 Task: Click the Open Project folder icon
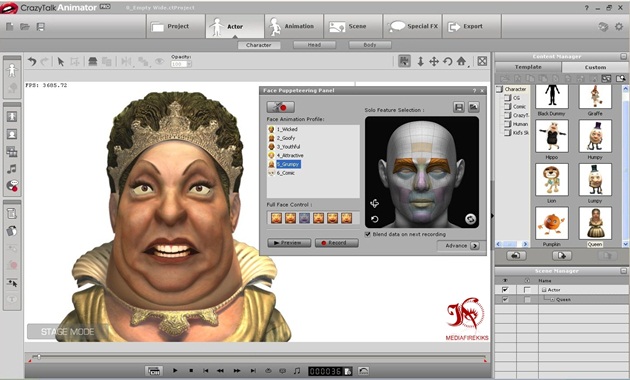[x=25, y=27]
